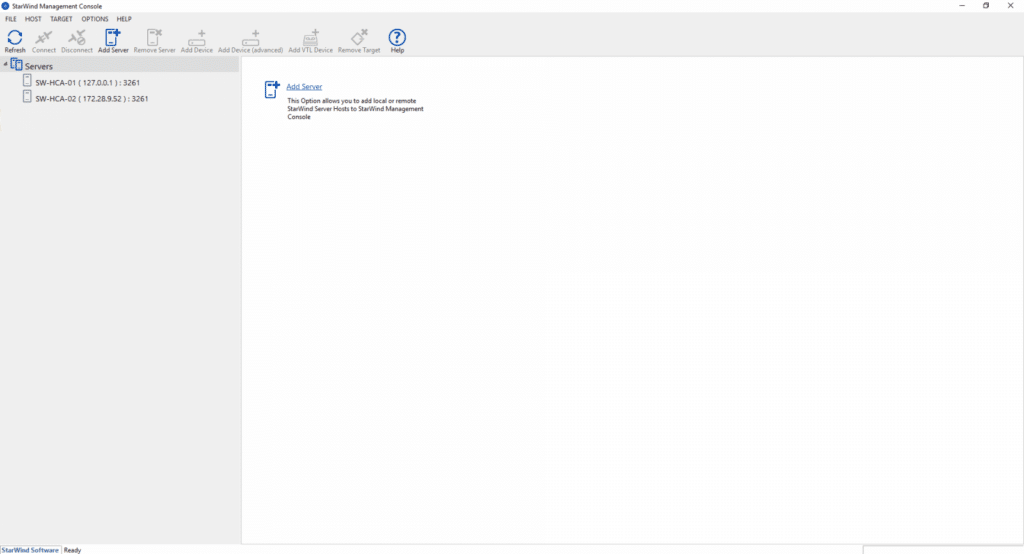Click the StarWind Software status bar label
The height and width of the screenshot is (554, 1024).
(x=30, y=550)
